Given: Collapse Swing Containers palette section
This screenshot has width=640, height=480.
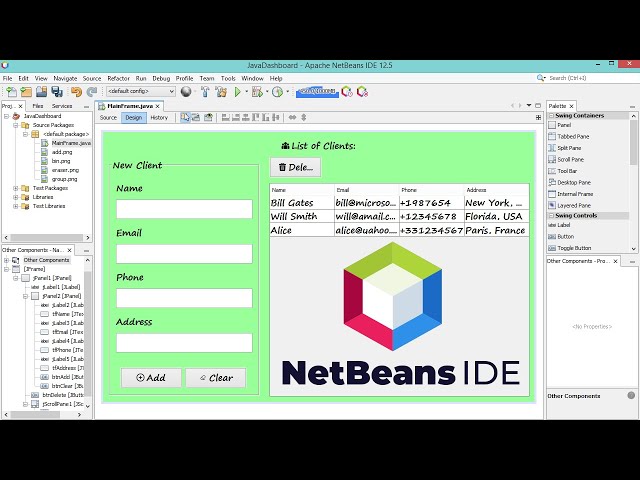Looking at the screenshot, I should tap(551, 116).
